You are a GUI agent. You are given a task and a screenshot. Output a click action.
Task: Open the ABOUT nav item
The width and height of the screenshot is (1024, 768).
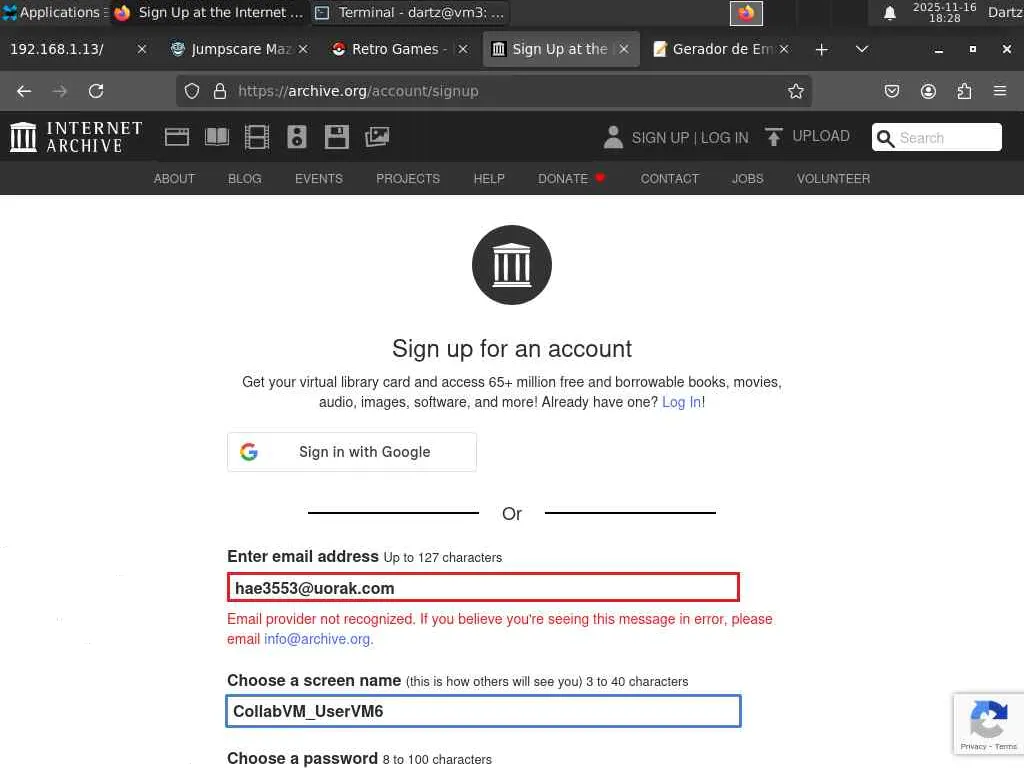pyautogui.click(x=174, y=179)
